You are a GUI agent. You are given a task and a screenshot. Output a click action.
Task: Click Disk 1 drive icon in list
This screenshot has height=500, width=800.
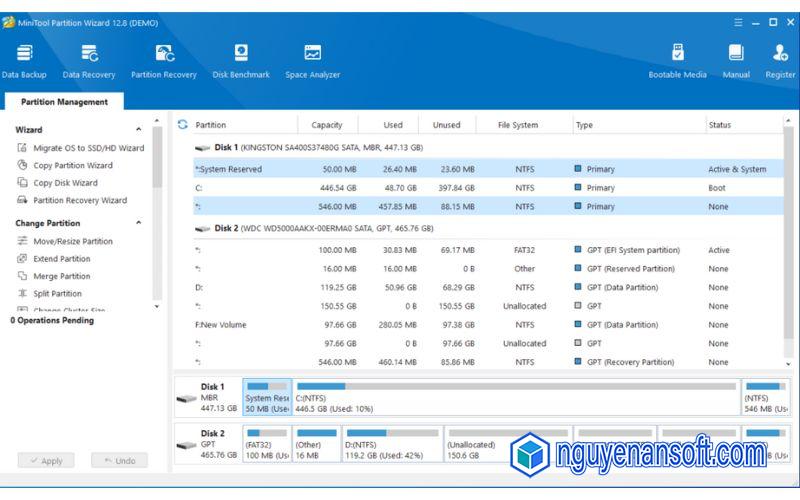point(203,148)
